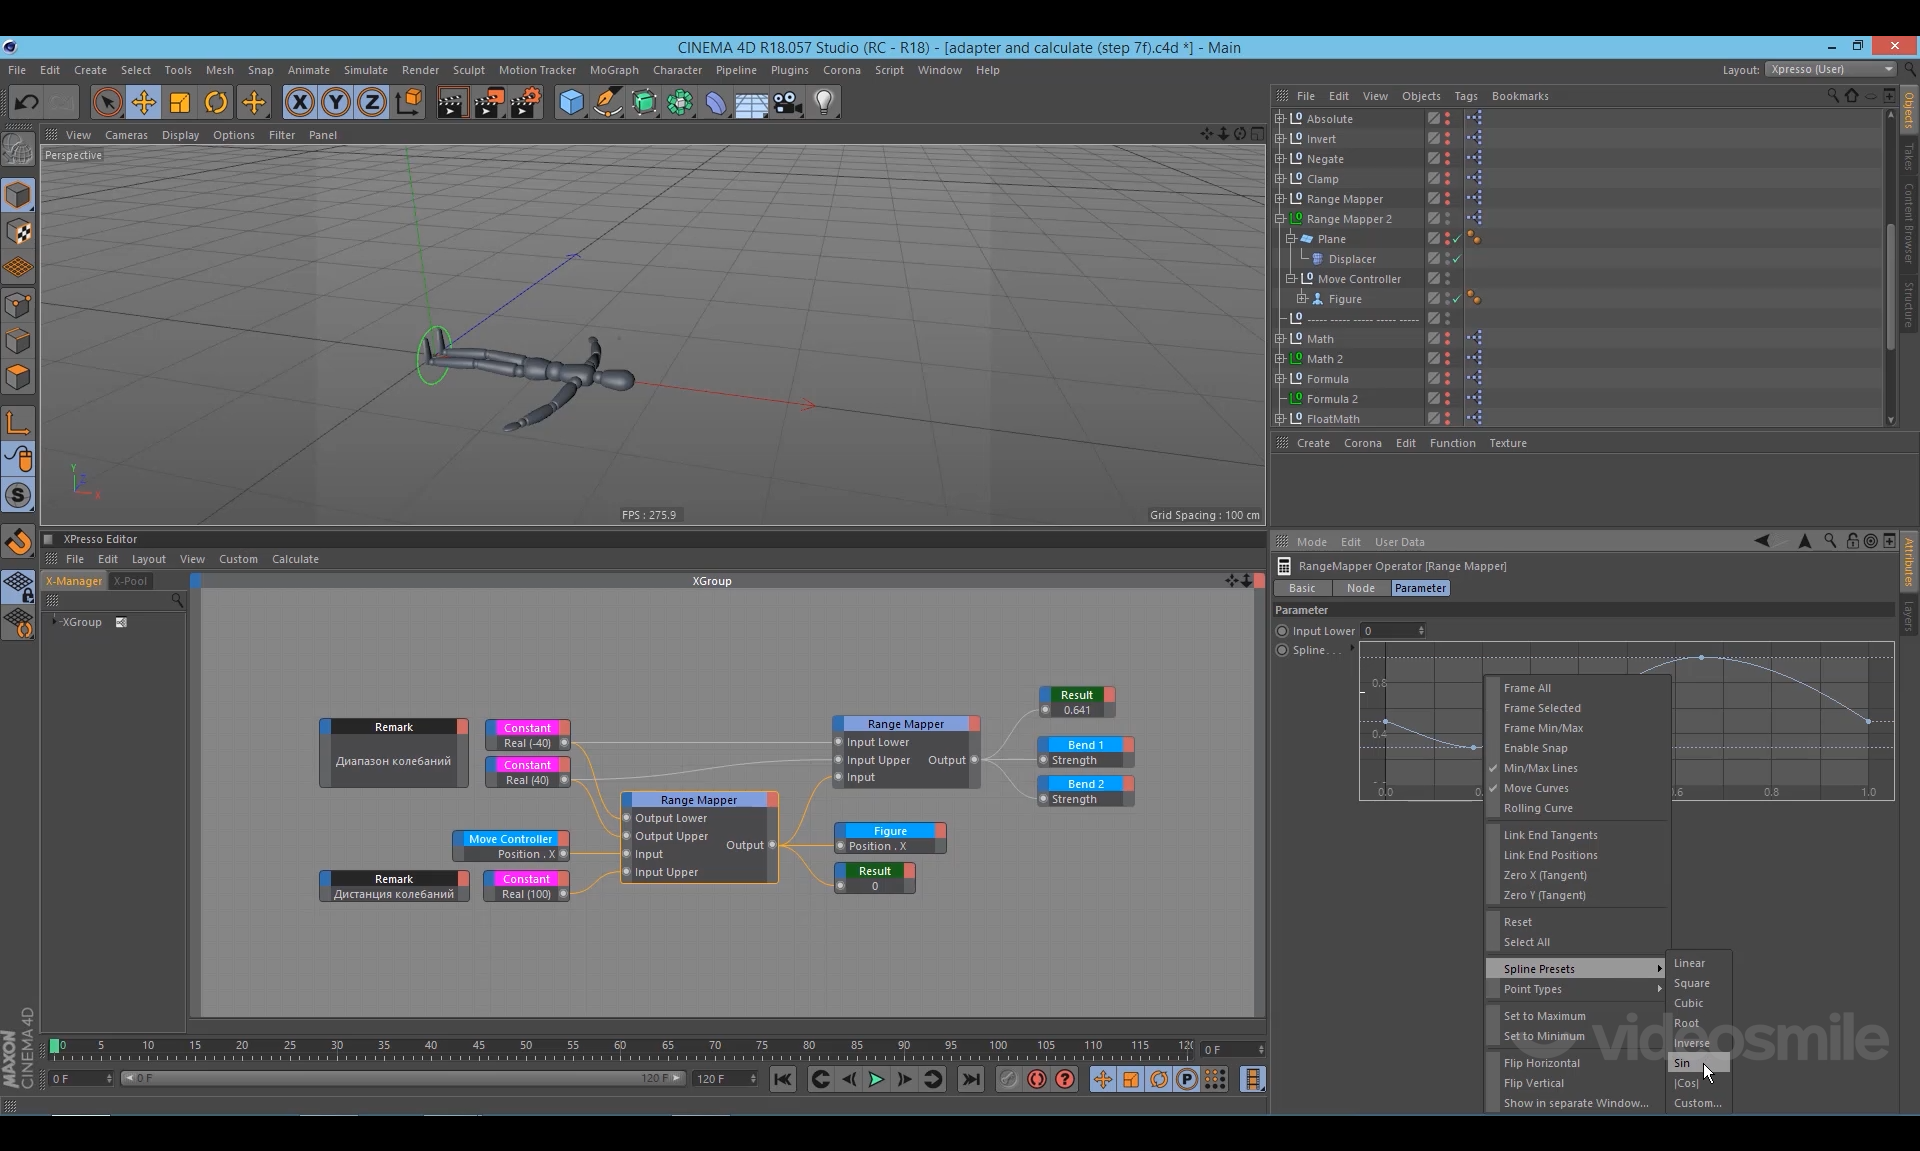1920x1151 pixels.
Task: Click the Undo arrow icon
Action: (x=27, y=102)
